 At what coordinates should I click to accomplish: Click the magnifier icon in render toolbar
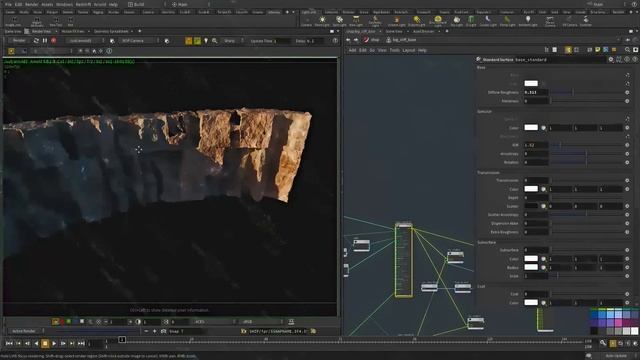coord(215,41)
